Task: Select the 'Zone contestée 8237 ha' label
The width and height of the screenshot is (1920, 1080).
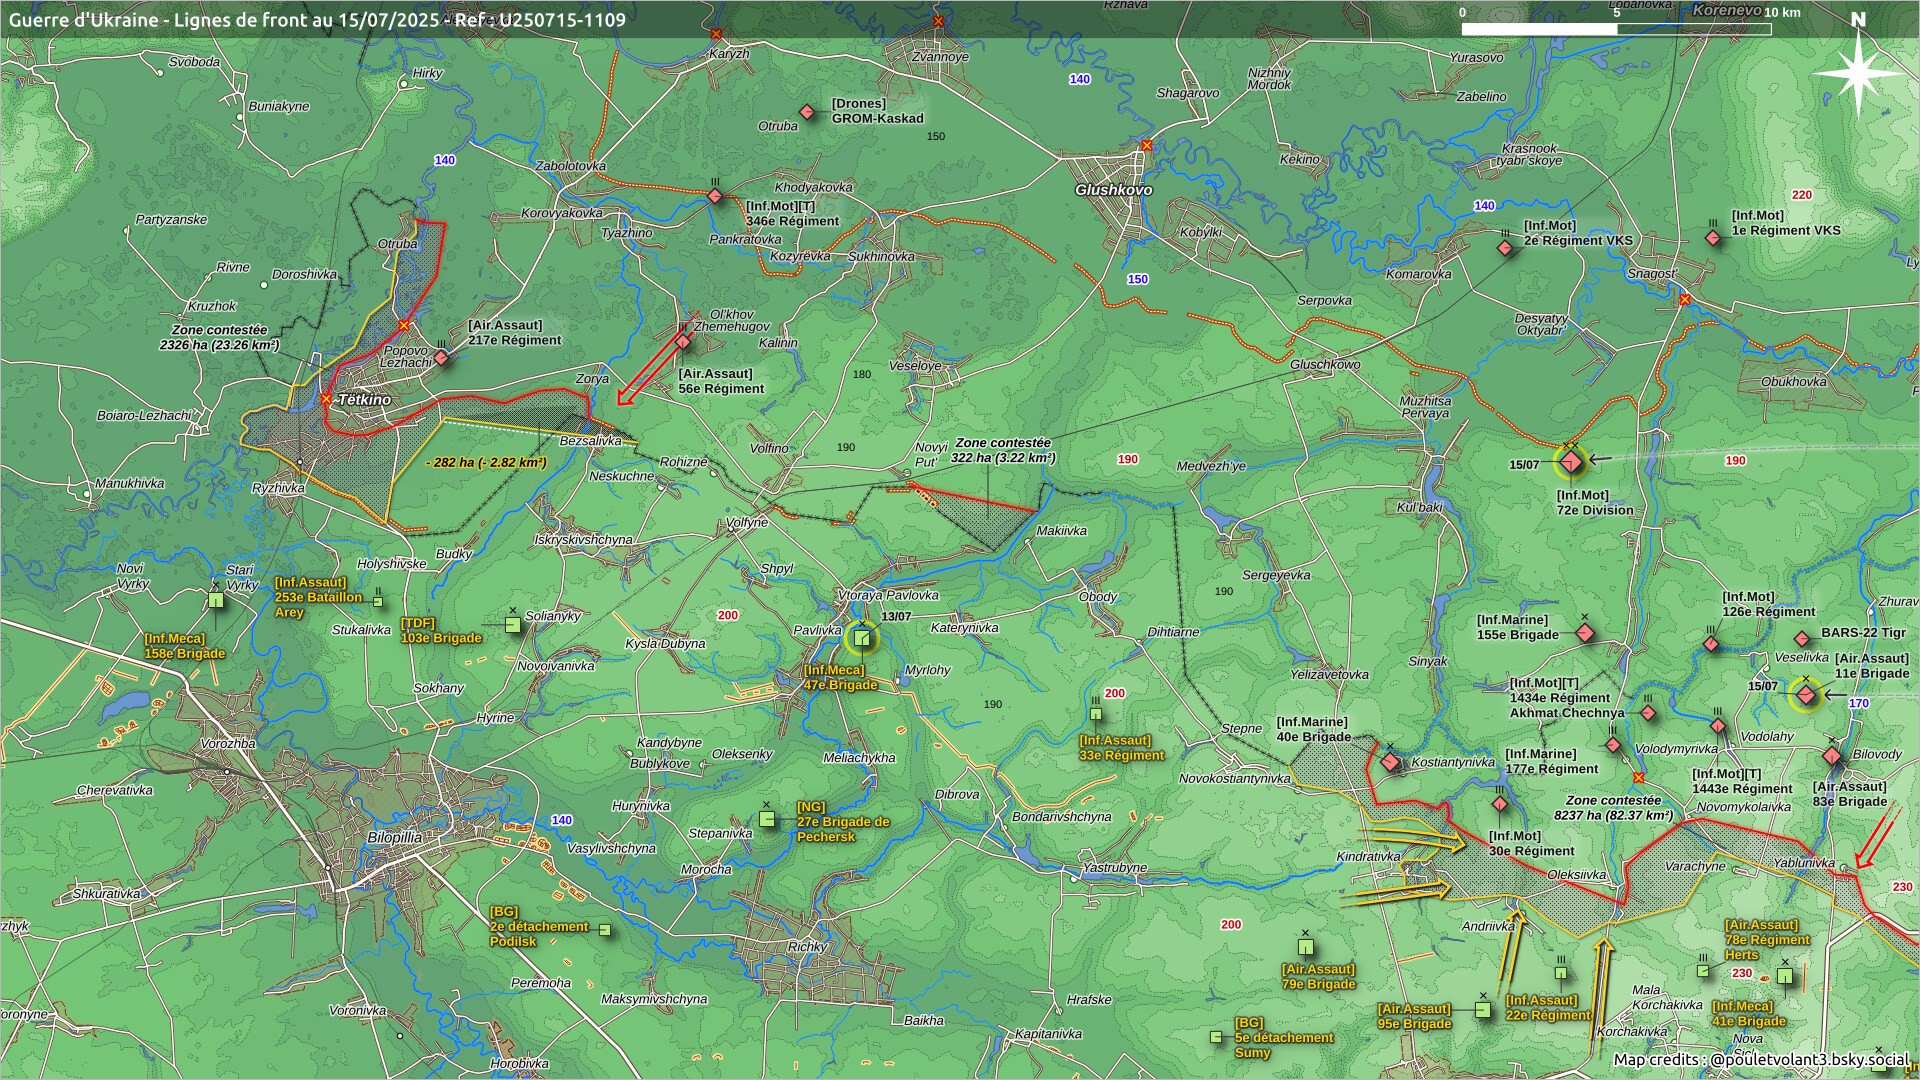Action: pyautogui.click(x=1613, y=808)
